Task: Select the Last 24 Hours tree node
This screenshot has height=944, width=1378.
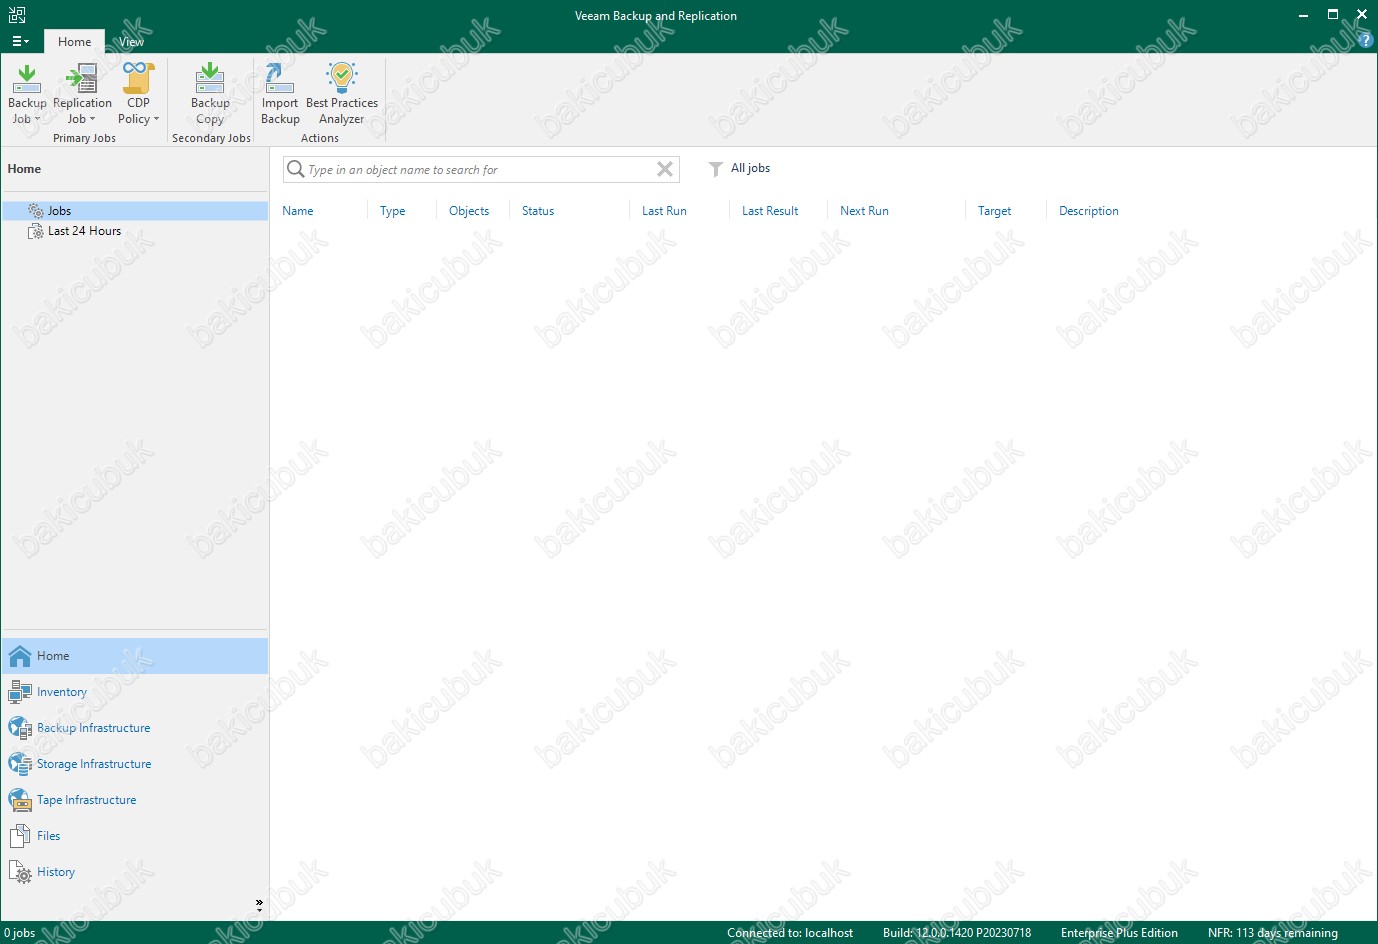Action: click(135, 231)
